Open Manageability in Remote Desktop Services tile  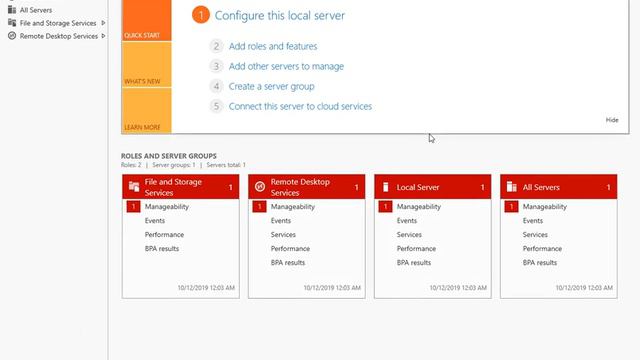coord(293,207)
